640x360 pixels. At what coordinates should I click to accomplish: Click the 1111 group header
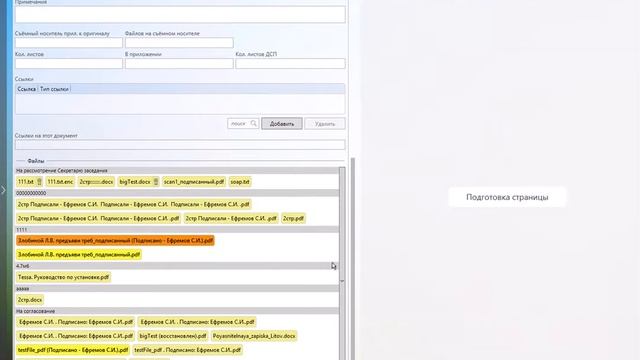pyautogui.click(x=177, y=230)
